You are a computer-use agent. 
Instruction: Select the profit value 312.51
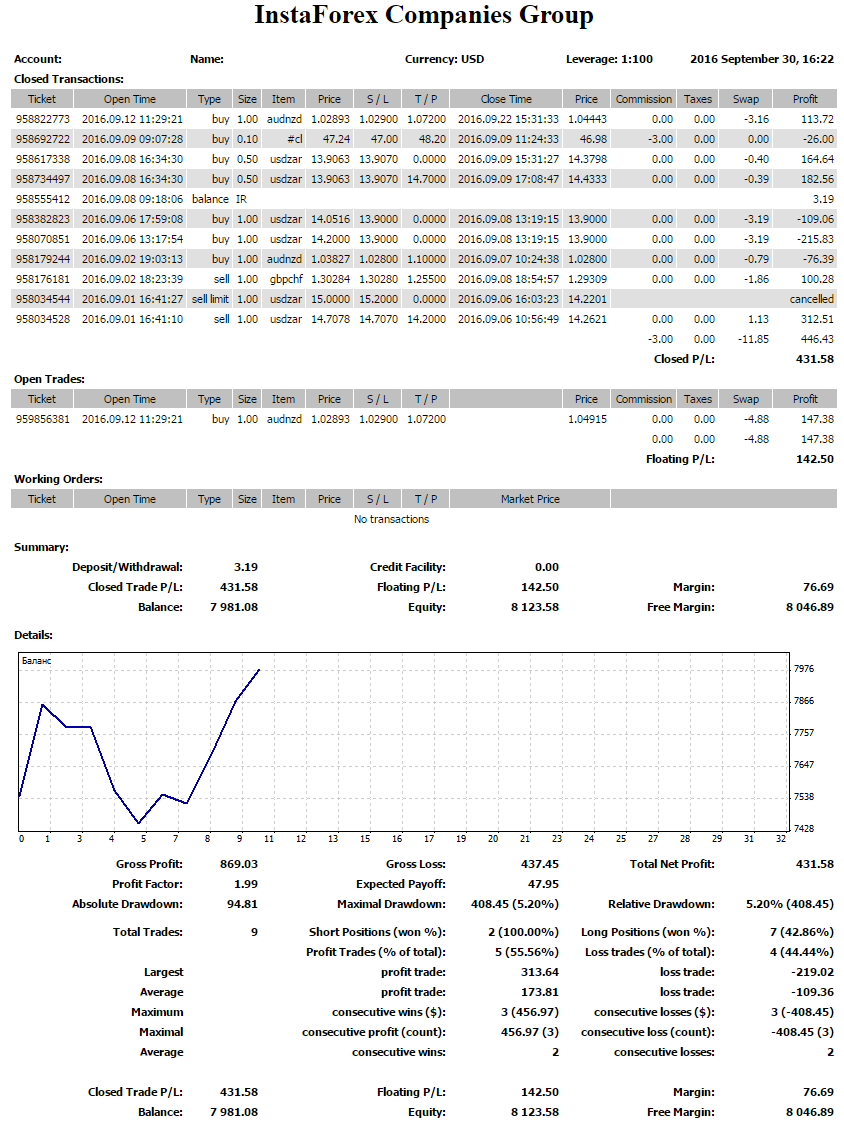817,319
